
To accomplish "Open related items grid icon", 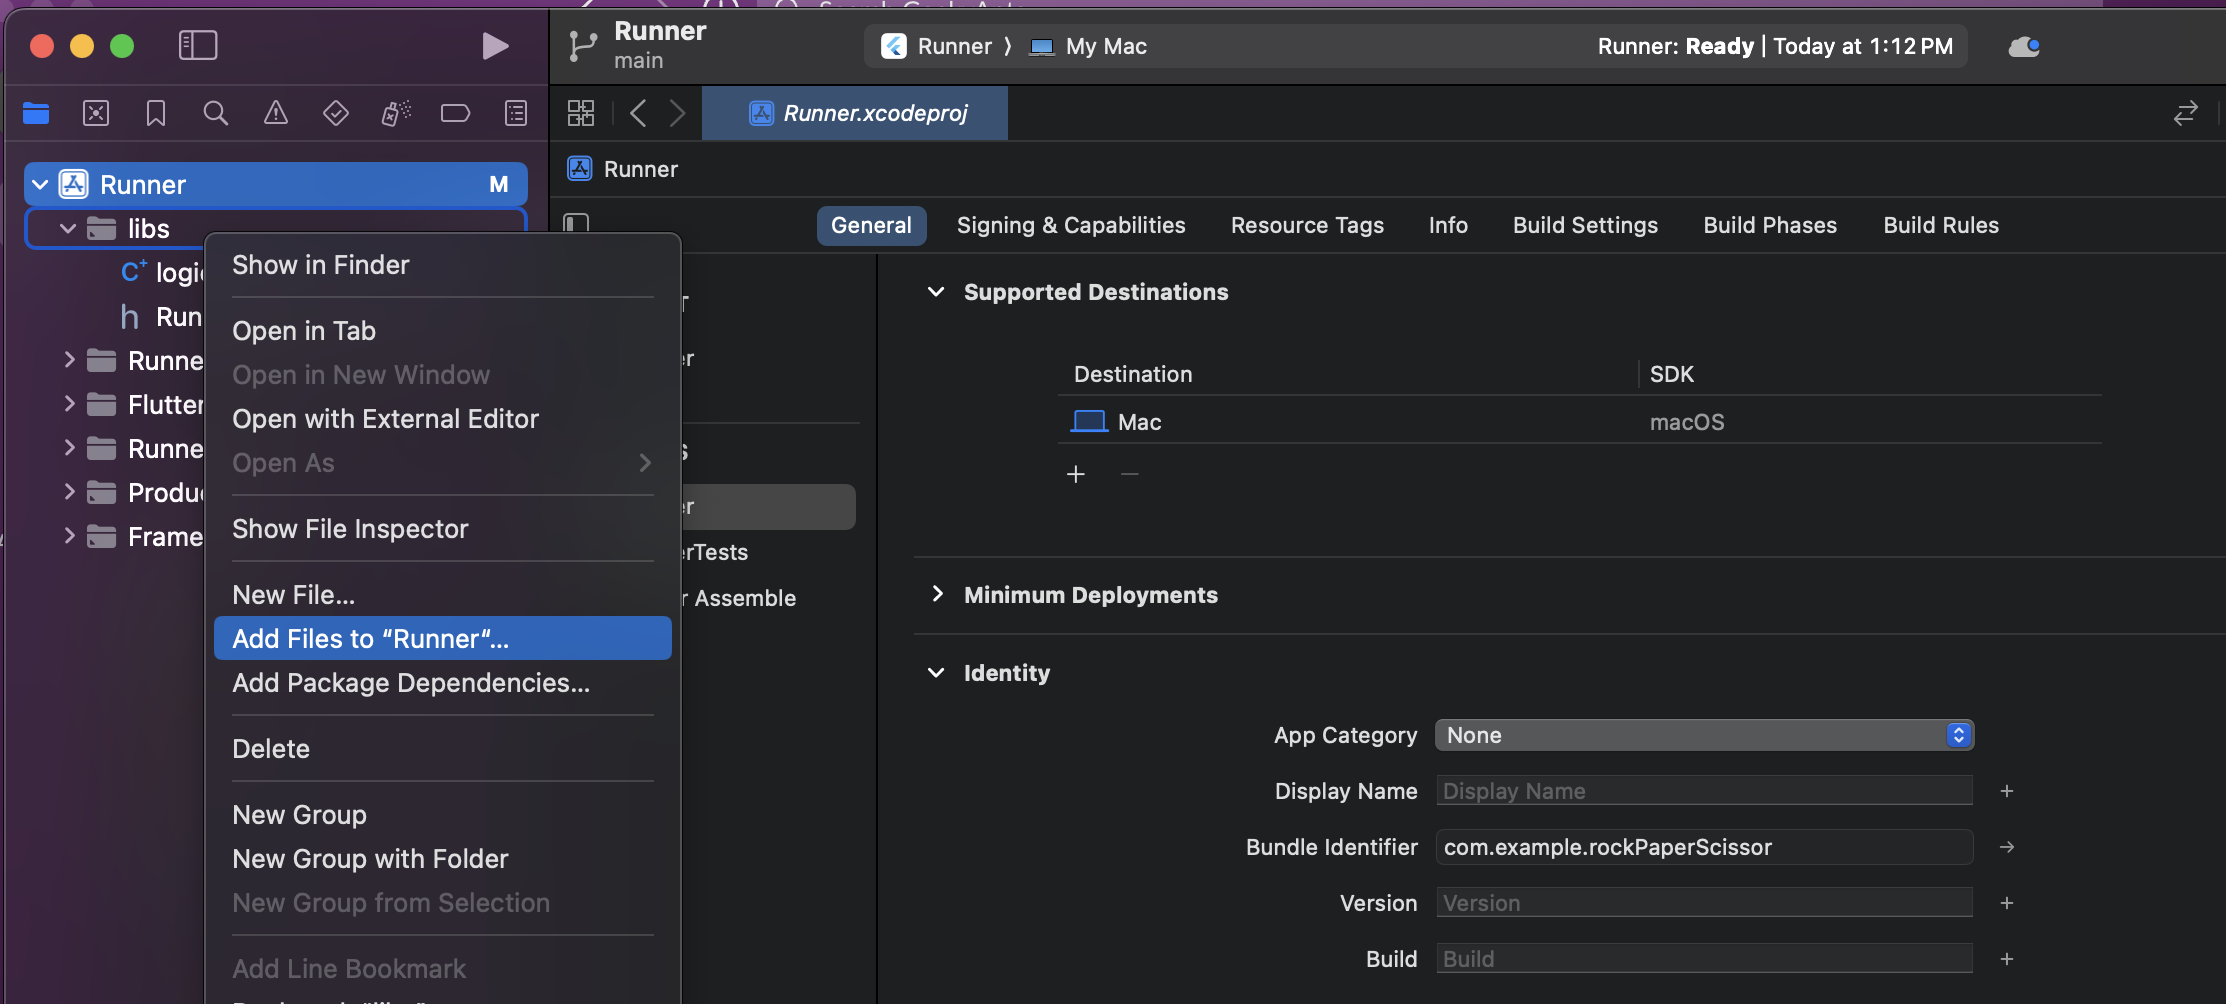I will tap(581, 113).
